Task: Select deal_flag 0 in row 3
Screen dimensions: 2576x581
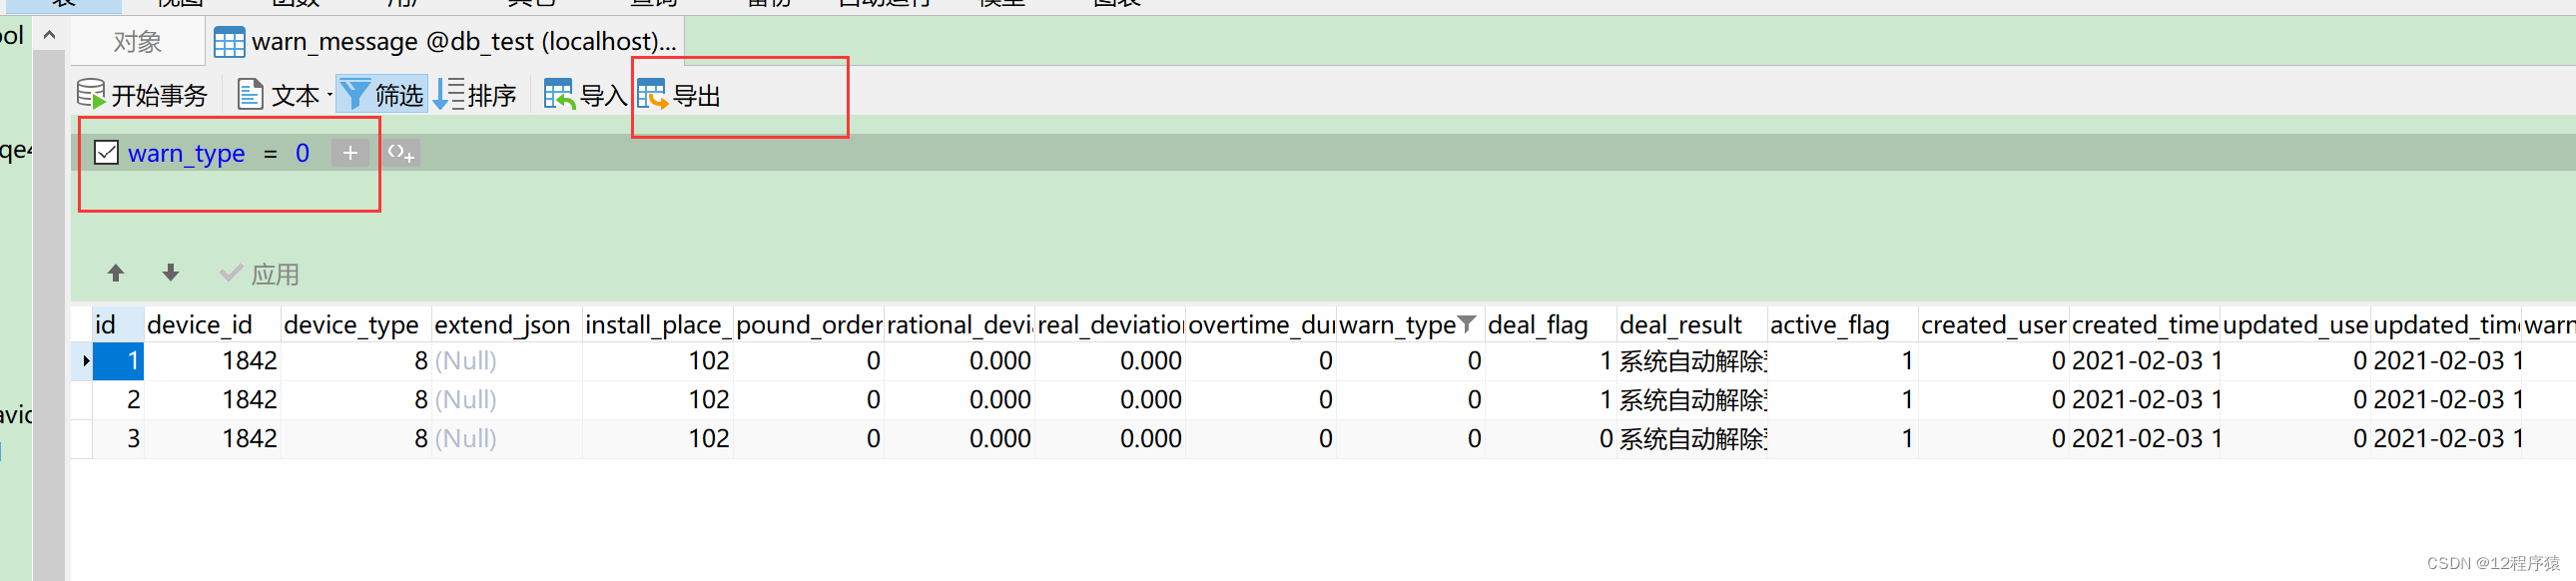Action: click(x=1550, y=439)
